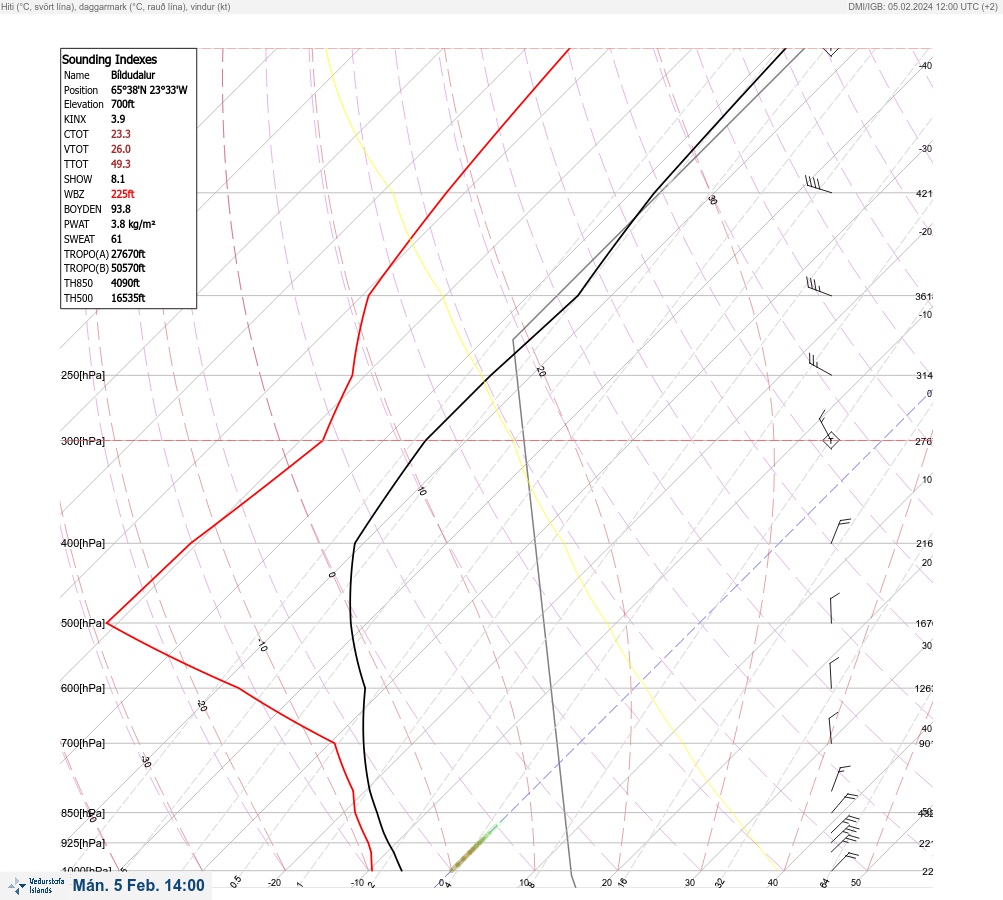
Task: Click the '925[hPa]' pressure label
Action: [x=83, y=843]
